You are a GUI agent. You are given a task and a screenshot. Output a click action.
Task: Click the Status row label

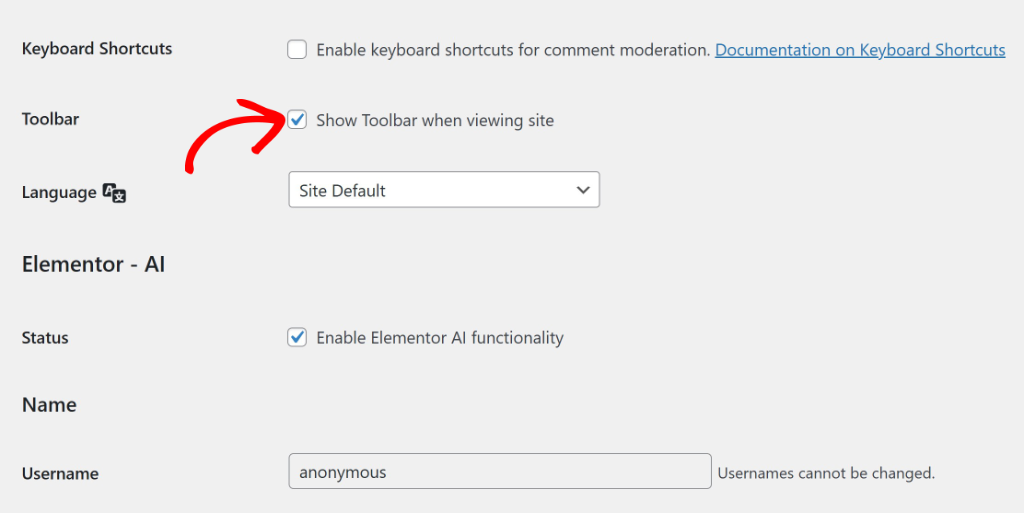point(45,338)
